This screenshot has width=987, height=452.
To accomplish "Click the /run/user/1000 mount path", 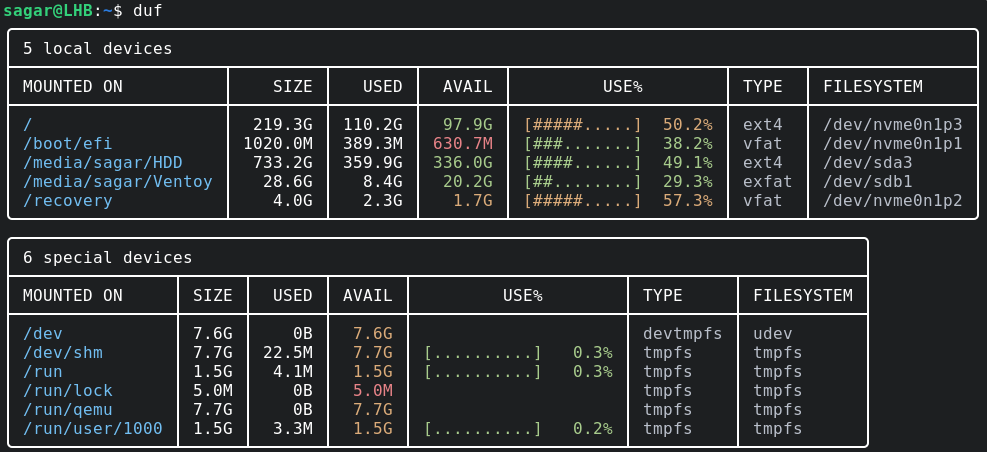I will coord(92,429).
